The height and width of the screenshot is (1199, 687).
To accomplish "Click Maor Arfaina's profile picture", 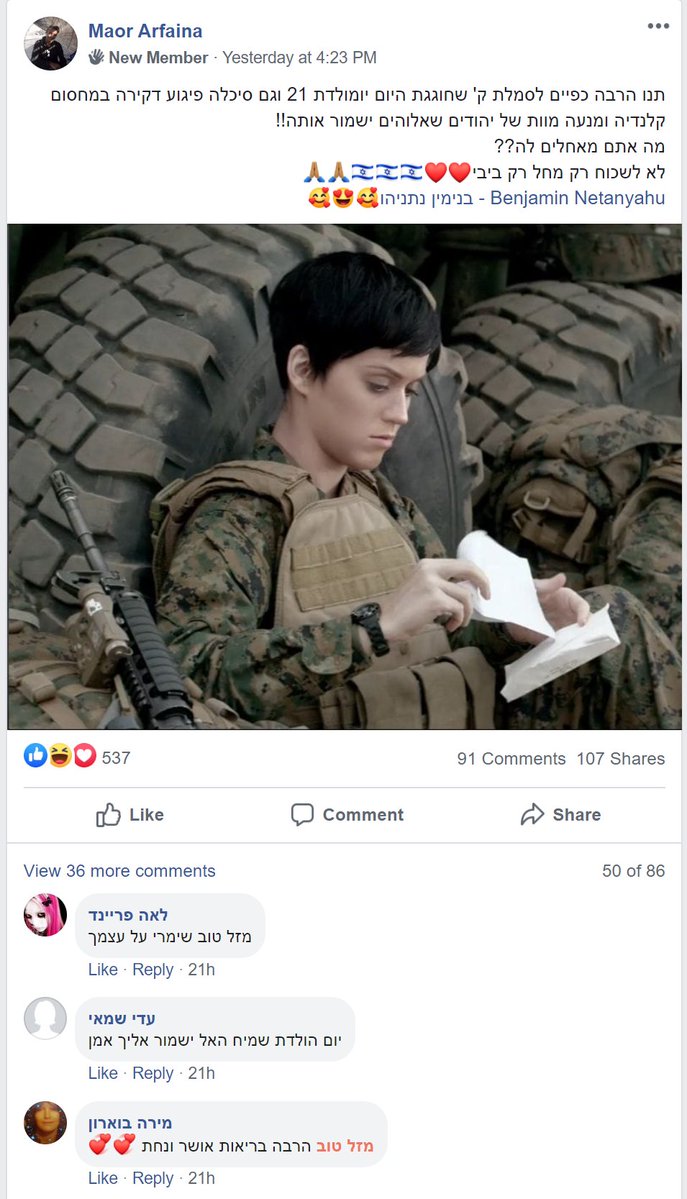I will click(x=50, y=44).
